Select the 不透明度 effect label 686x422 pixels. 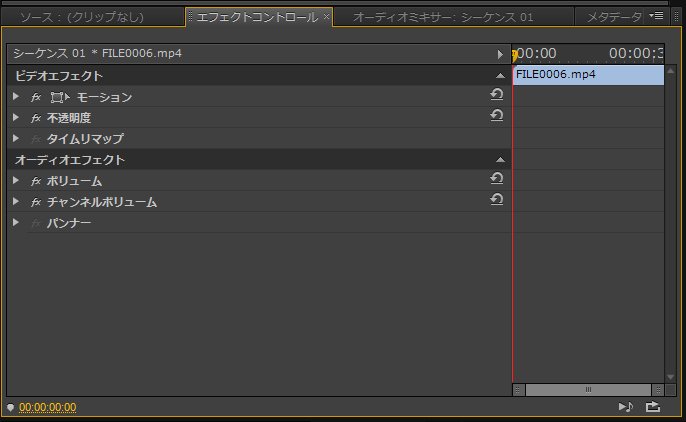[x=69, y=118]
